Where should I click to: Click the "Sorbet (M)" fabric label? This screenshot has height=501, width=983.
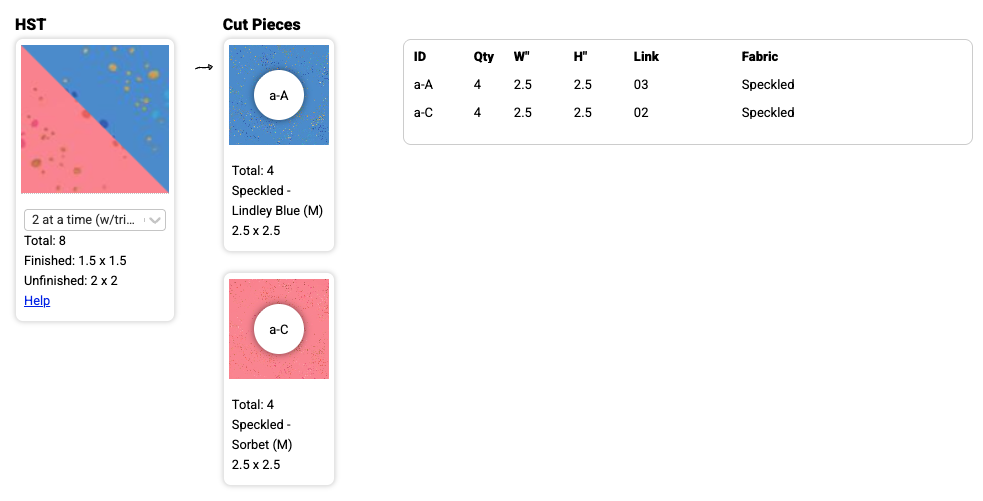[x=262, y=444]
